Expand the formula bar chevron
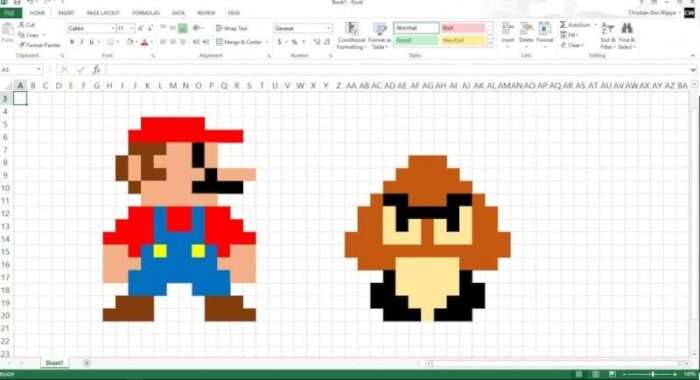The image size is (700, 380). coord(693,70)
